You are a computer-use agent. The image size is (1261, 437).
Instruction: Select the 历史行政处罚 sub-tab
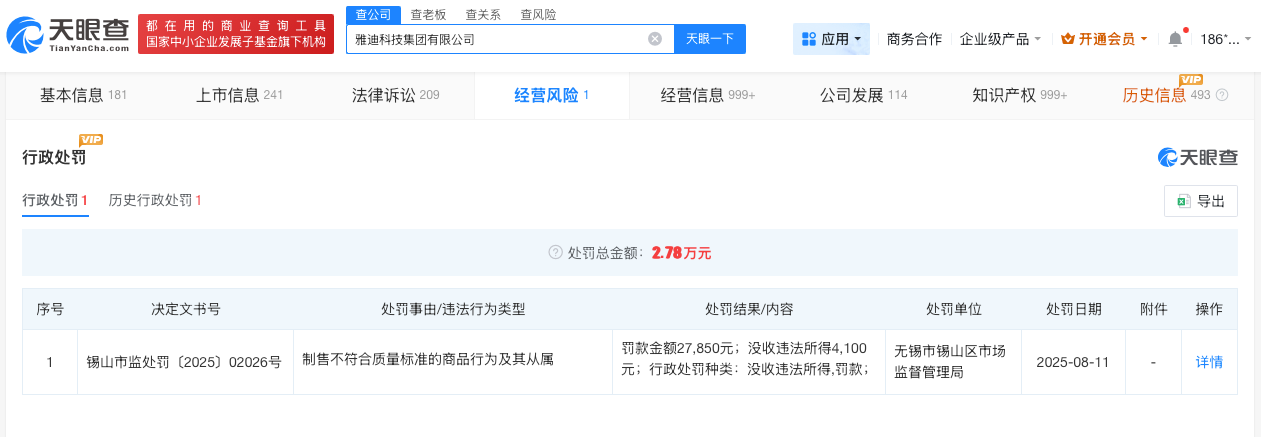[155, 201]
